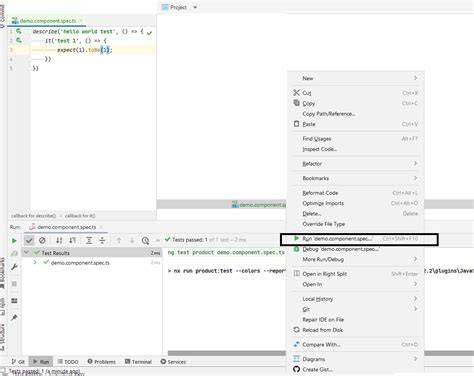The image size is (474, 376).
Task: Choose Copy from context menu
Action: (355, 103)
